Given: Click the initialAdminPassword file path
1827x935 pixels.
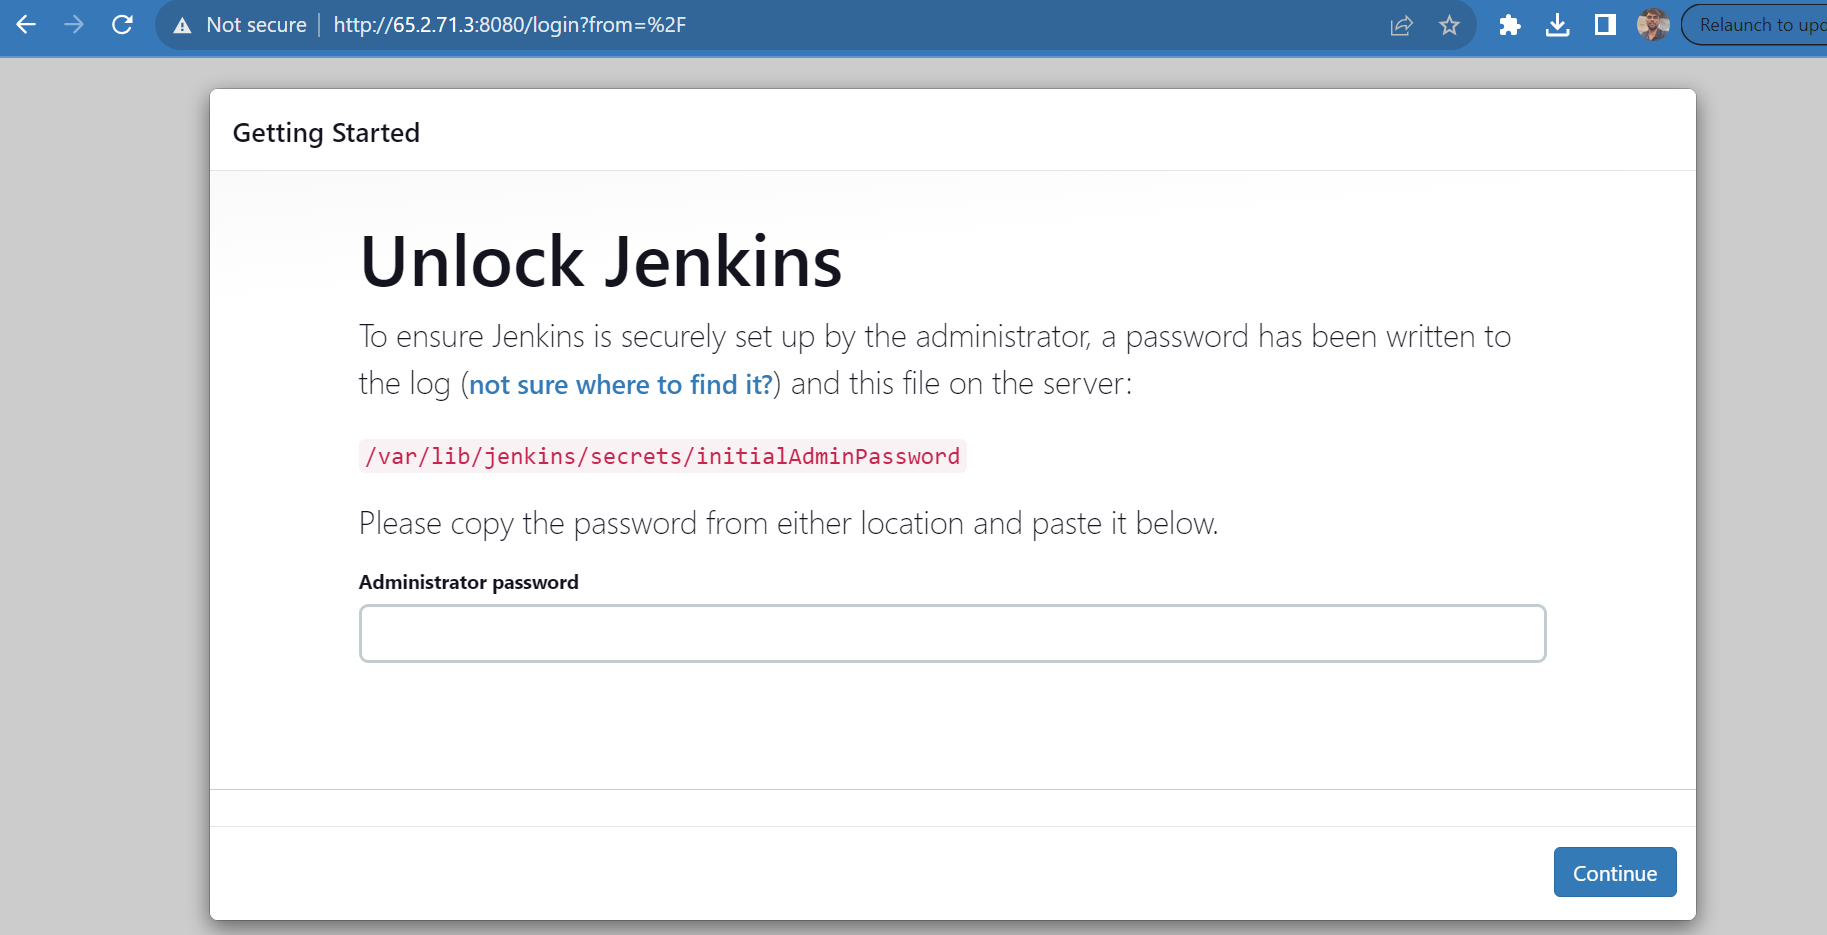Looking at the screenshot, I should 662,456.
